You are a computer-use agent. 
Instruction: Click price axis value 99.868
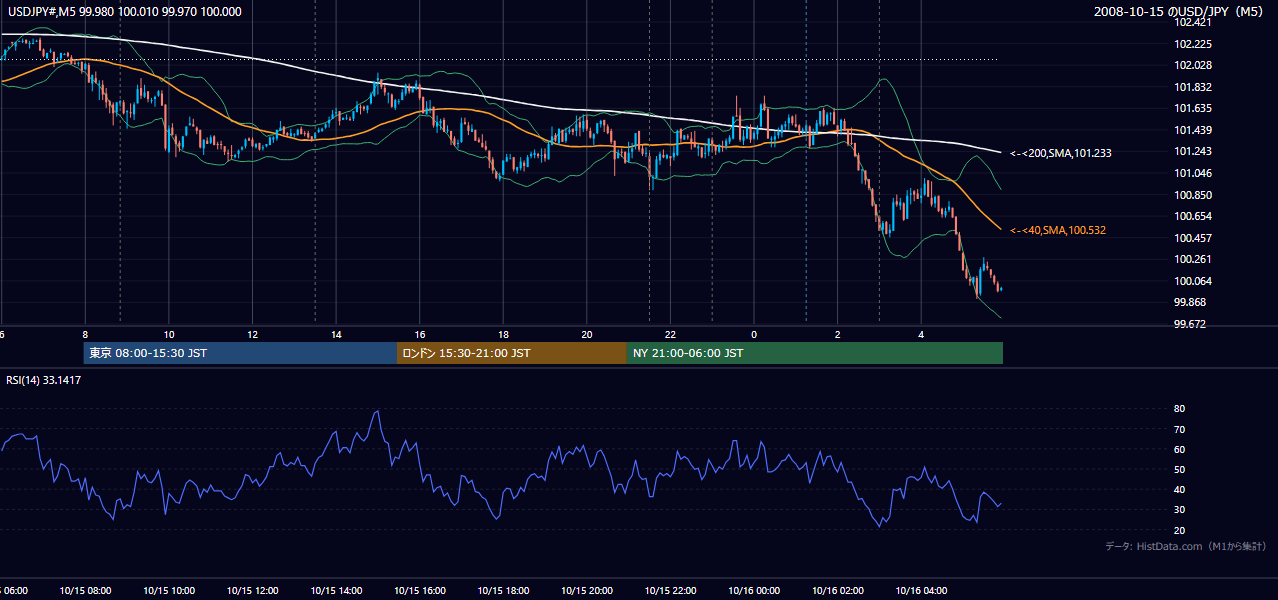click(x=1190, y=302)
